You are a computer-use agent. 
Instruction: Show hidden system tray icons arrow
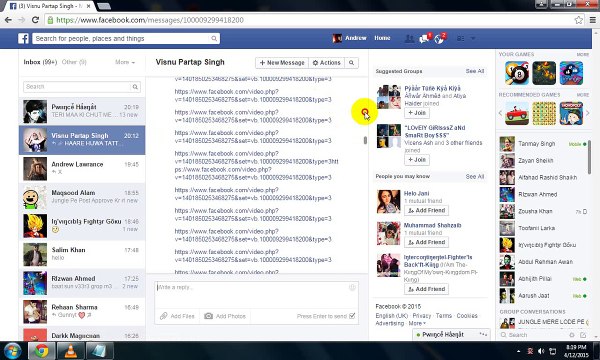(518, 351)
